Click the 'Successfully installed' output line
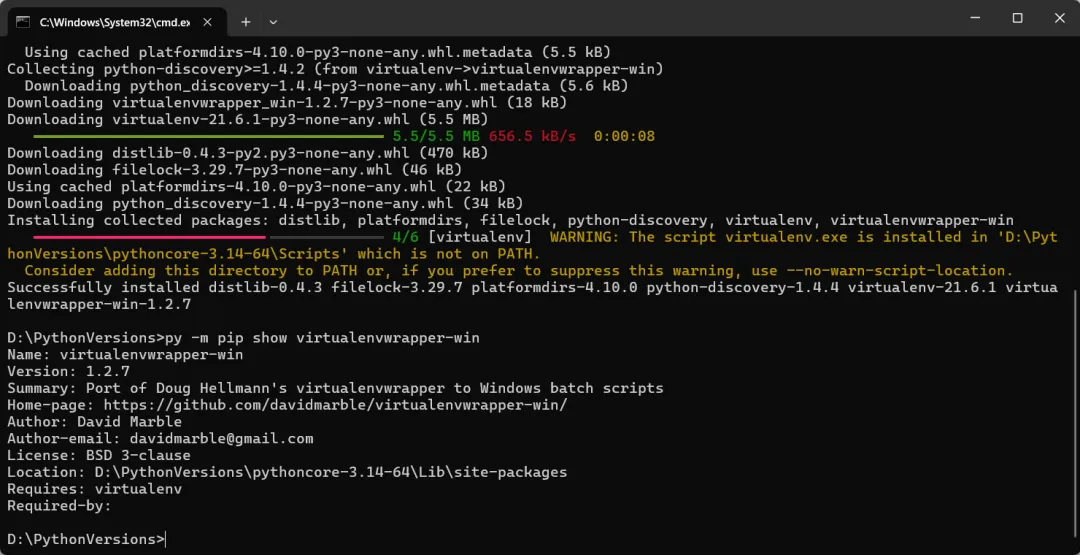This screenshot has width=1080, height=555. 532,295
